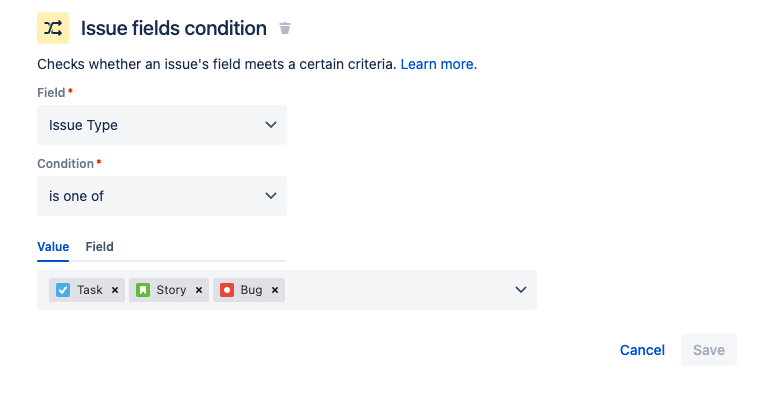The image size is (764, 412).
Task: Select the Value tab
Action: (53, 246)
